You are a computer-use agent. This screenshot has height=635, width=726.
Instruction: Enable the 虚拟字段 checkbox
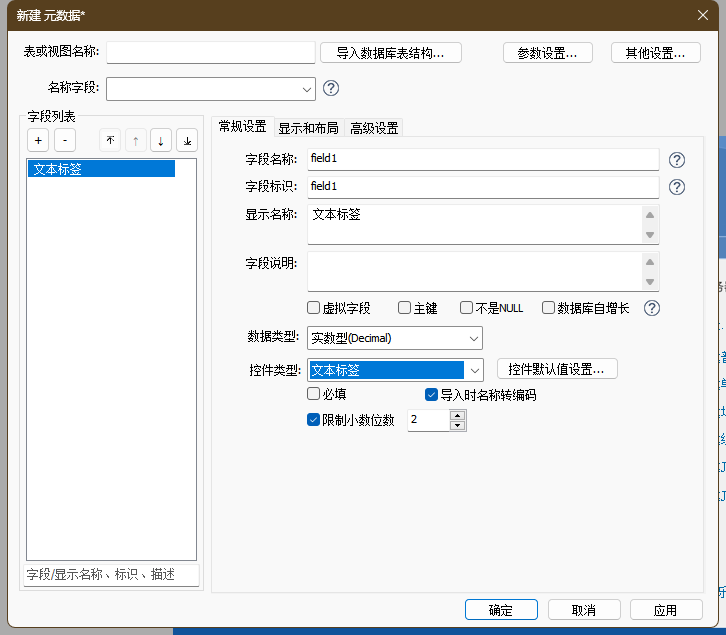pos(314,308)
